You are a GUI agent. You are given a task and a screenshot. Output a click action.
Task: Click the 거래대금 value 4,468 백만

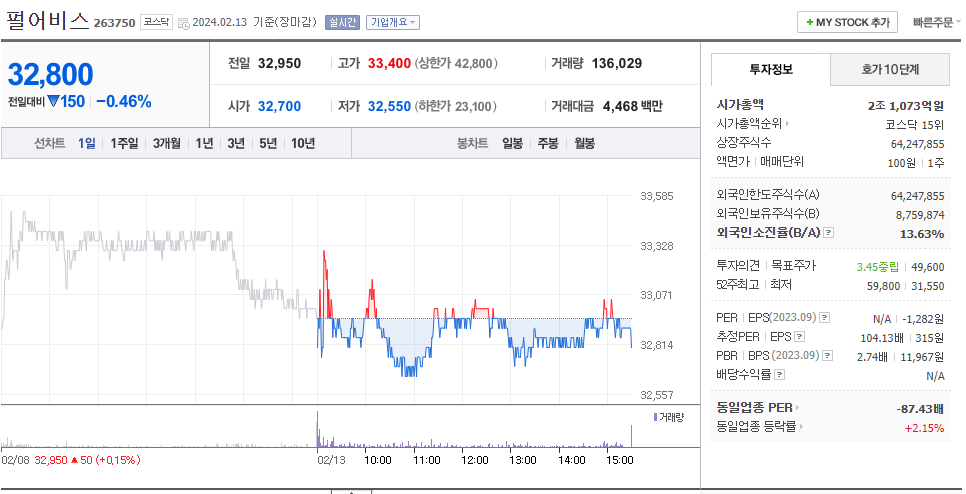[633, 107]
